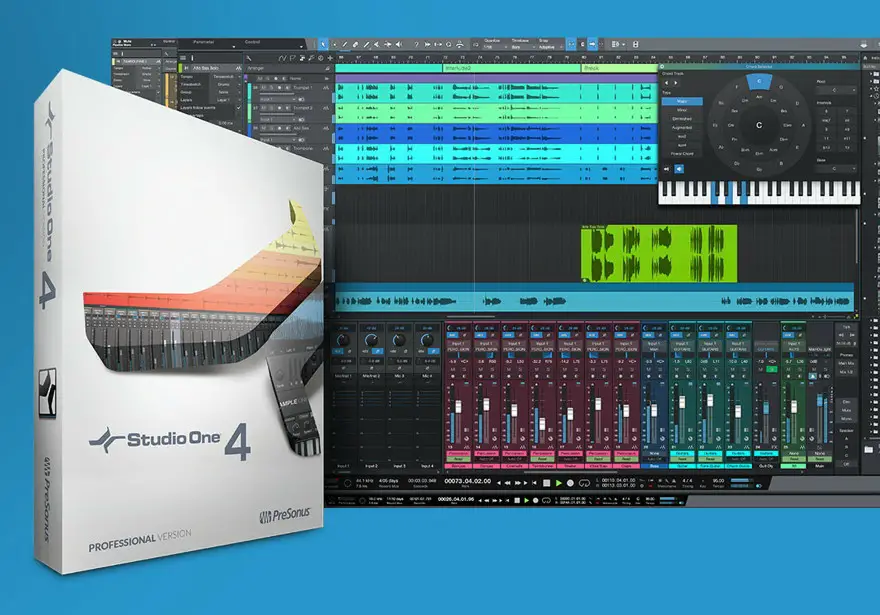Select Augmented chord type
The height and width of the screenshot is (615, 880).
point(682,127)
